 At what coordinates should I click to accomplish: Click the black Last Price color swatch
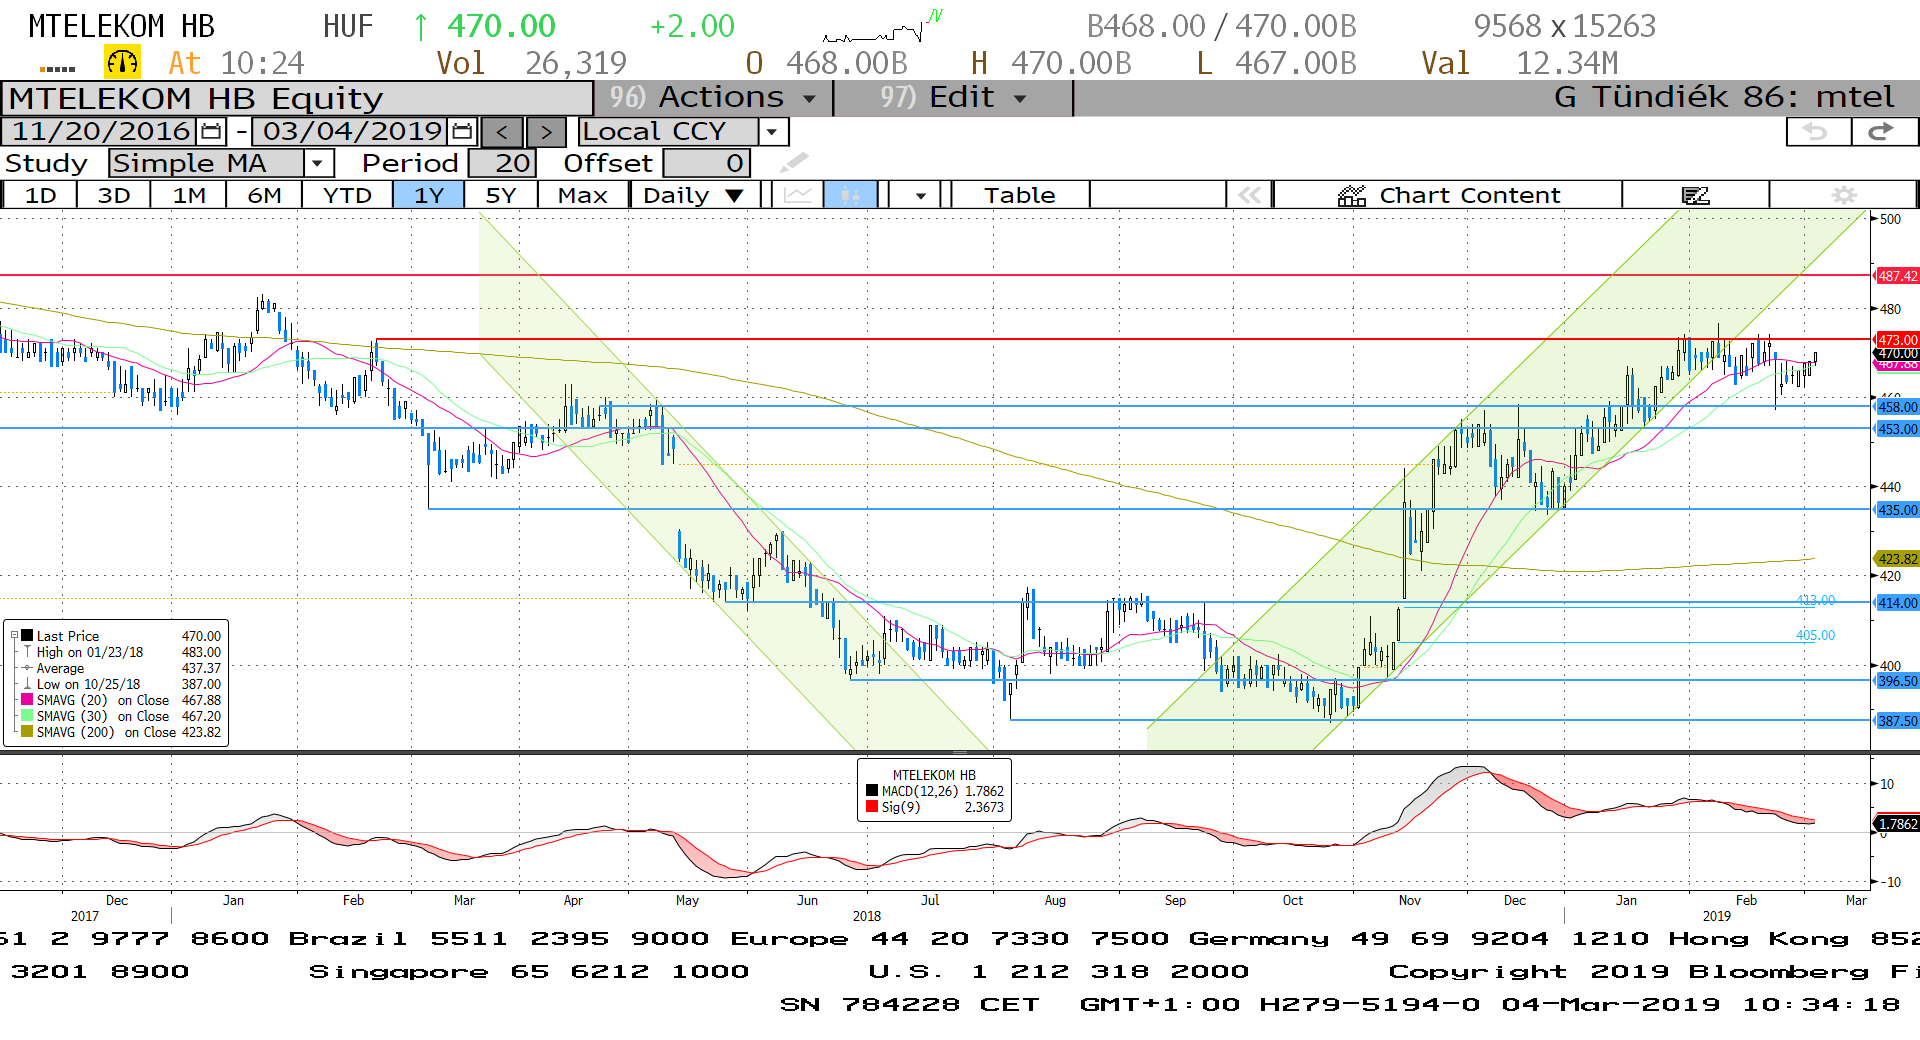(x=28, y=636)
